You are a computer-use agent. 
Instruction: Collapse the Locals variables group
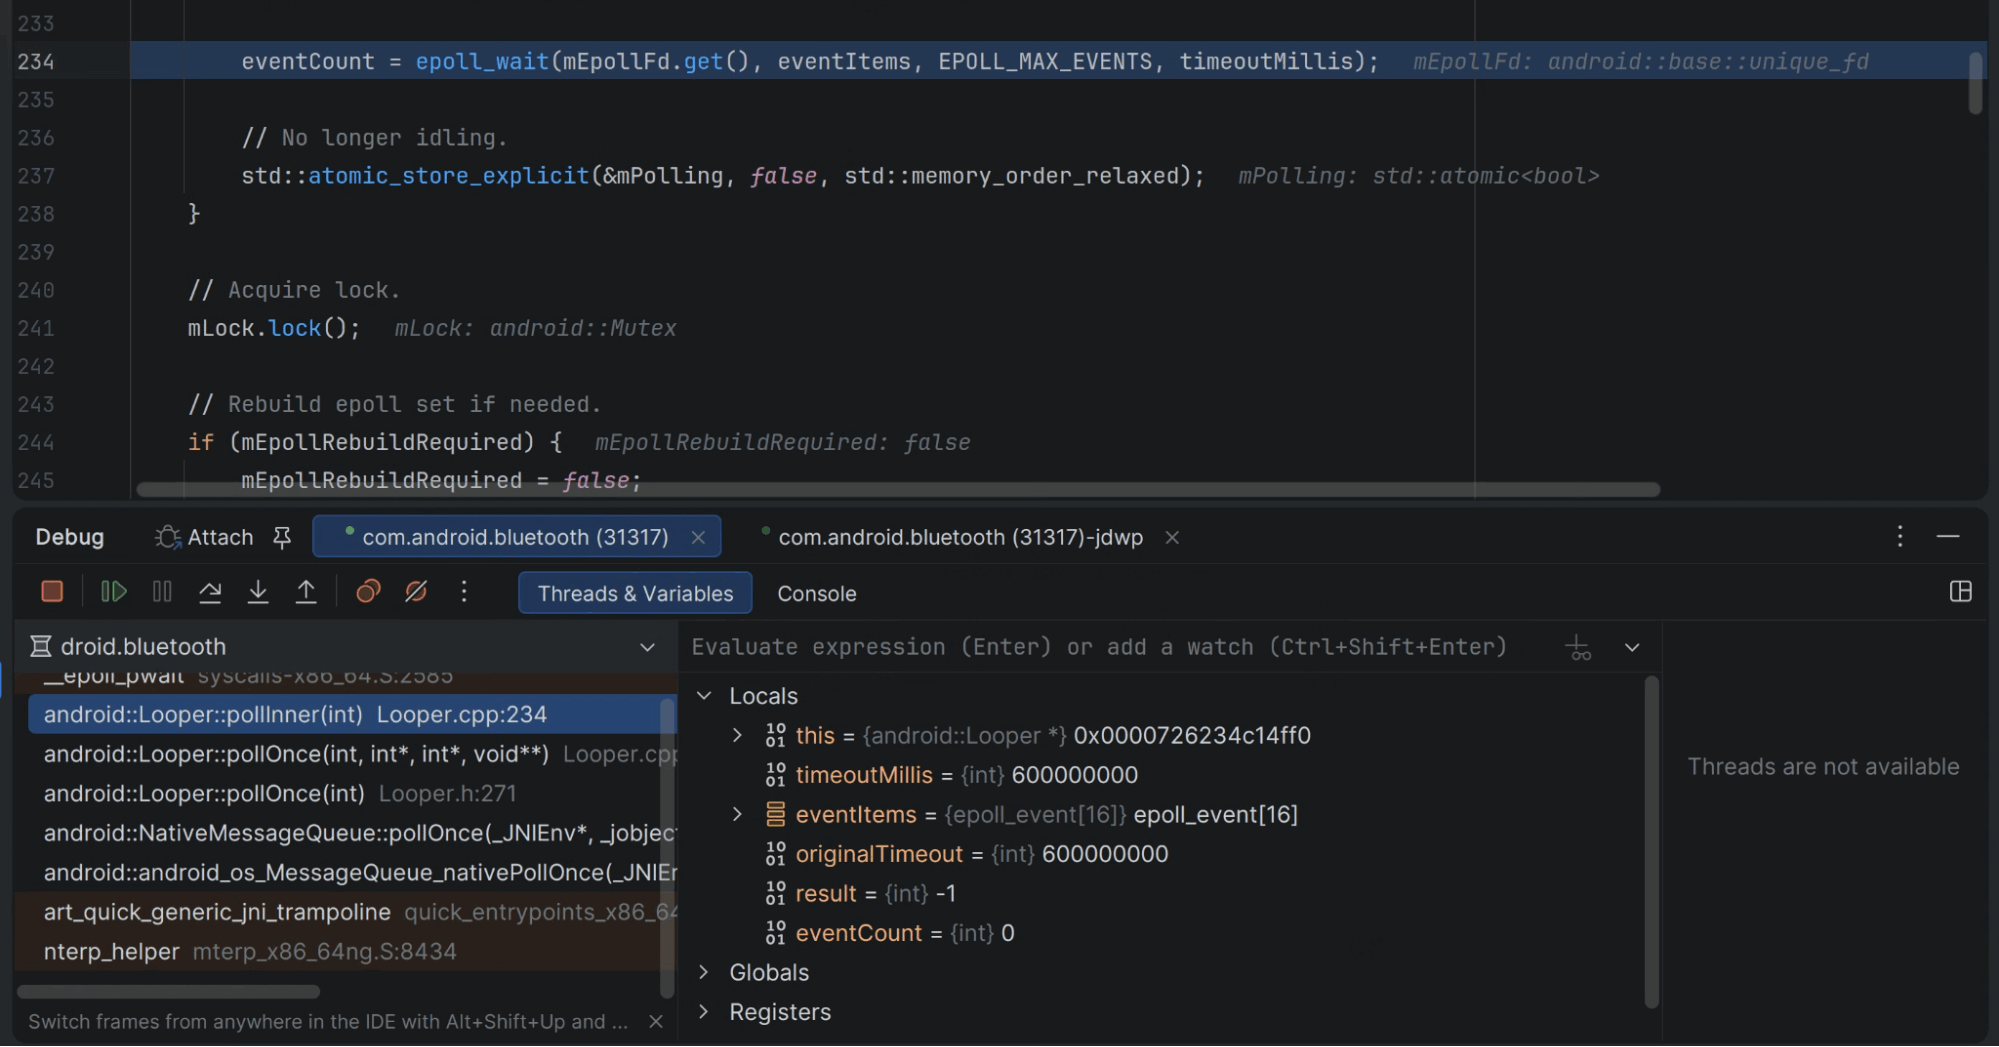704,695
